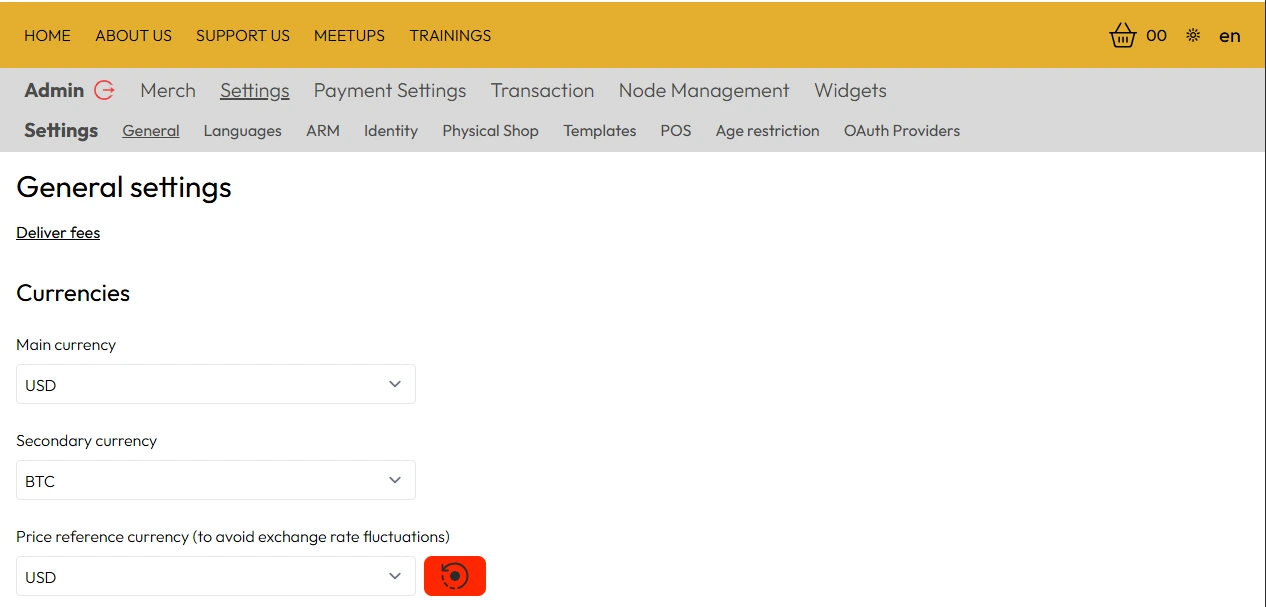Toggle the light/dark theme sun icon
The image size is (1266, 607).
1193,36
